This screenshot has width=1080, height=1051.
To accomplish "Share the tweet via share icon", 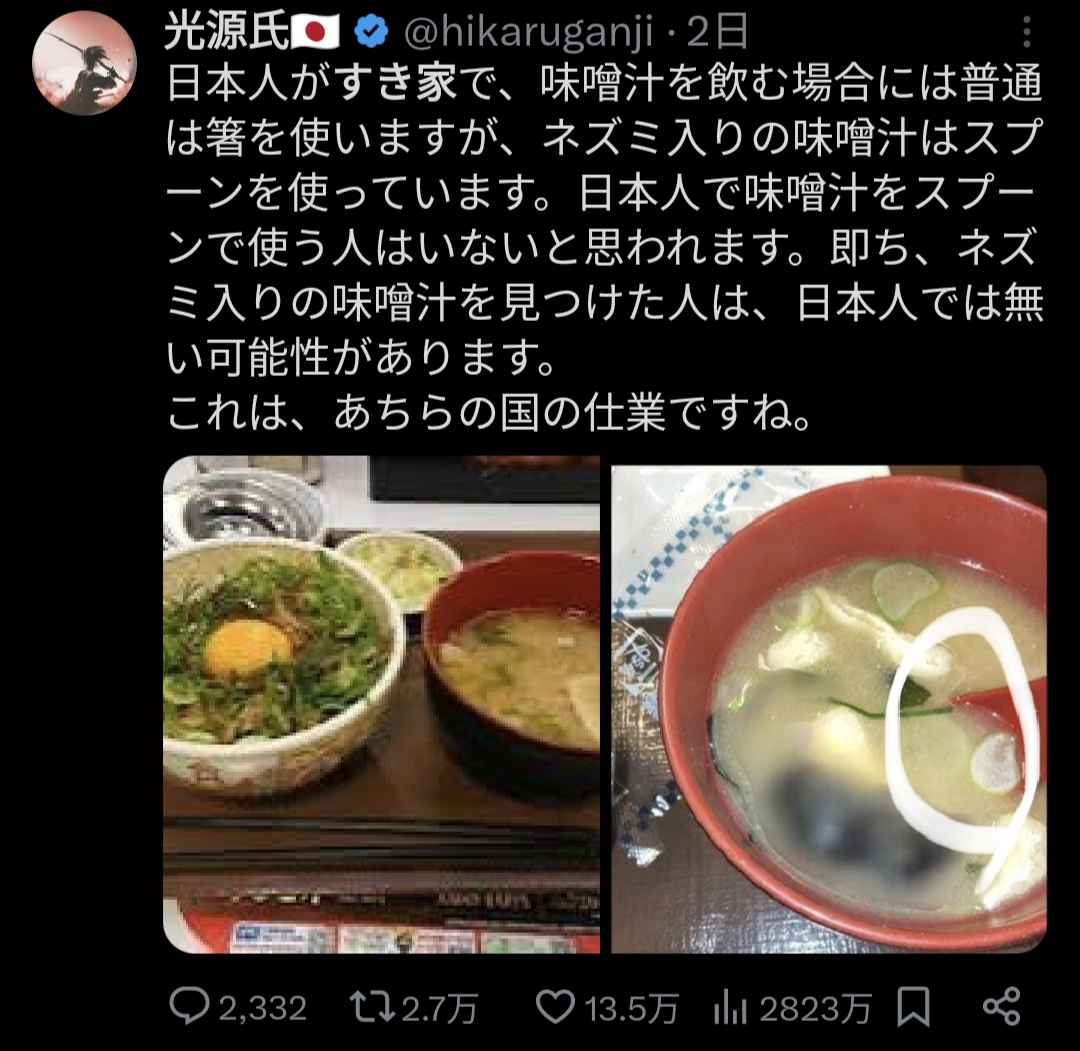I will (1001, 1008).
